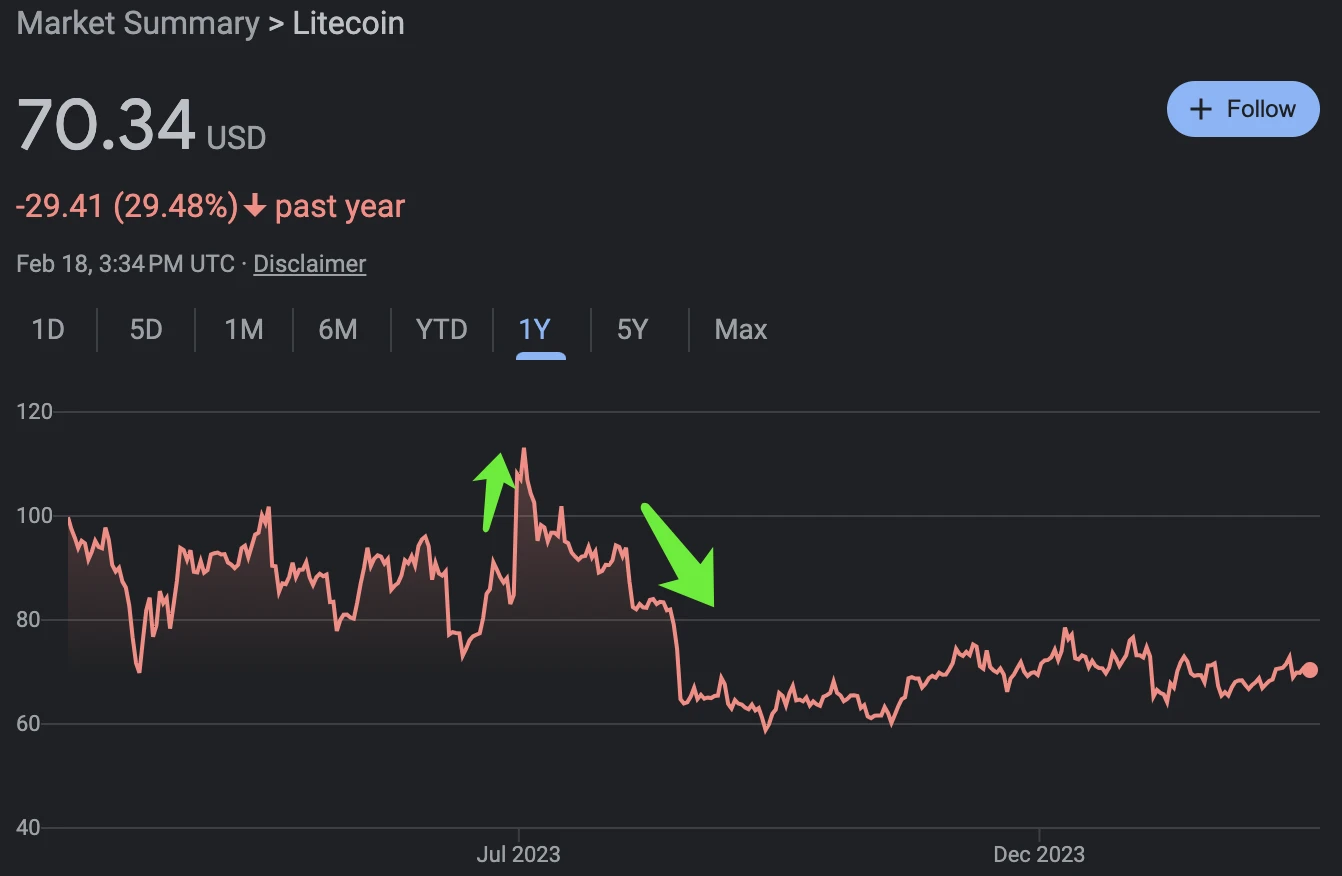1342x876 pixels.
Task: Click the pink endpoint dot on the chart line
Action: click(x=1310, y=670)
